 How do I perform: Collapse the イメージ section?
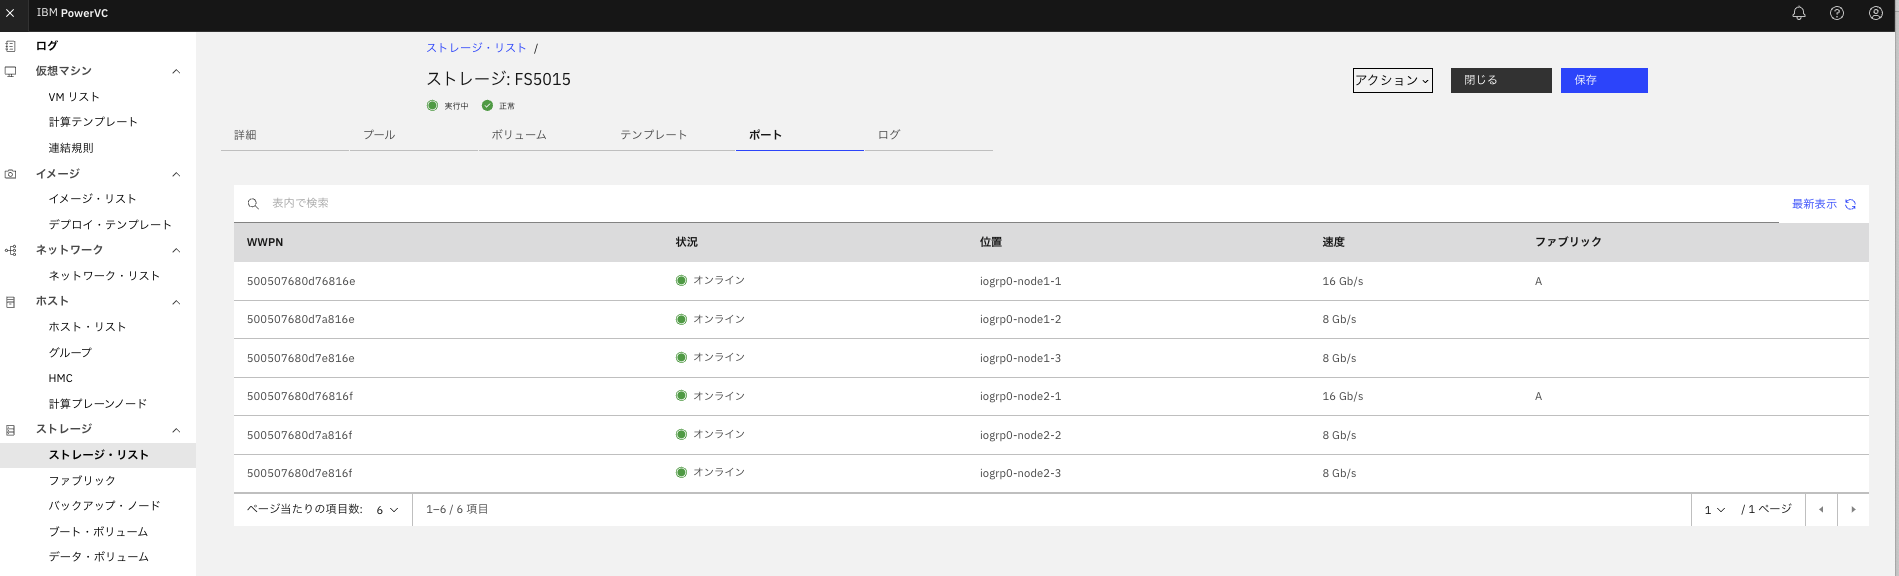[176, 174]
